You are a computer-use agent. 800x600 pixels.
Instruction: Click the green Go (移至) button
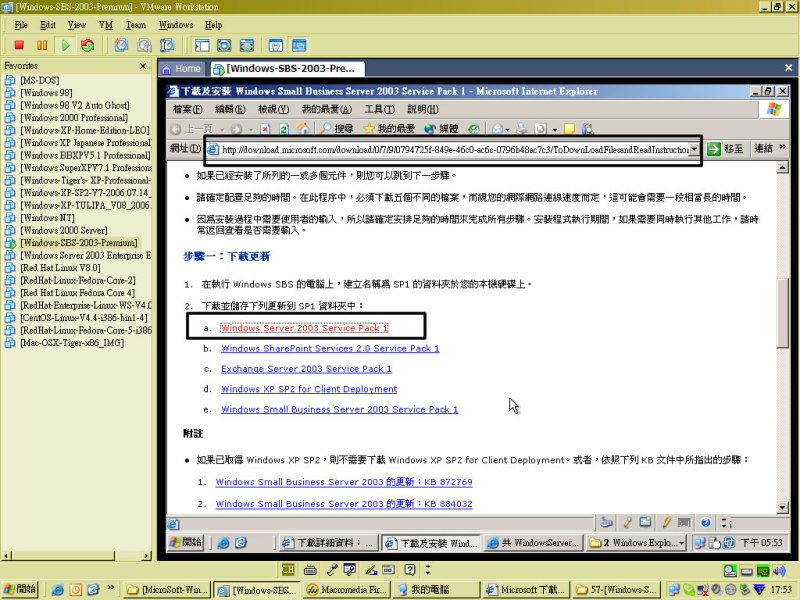[726, 148]
